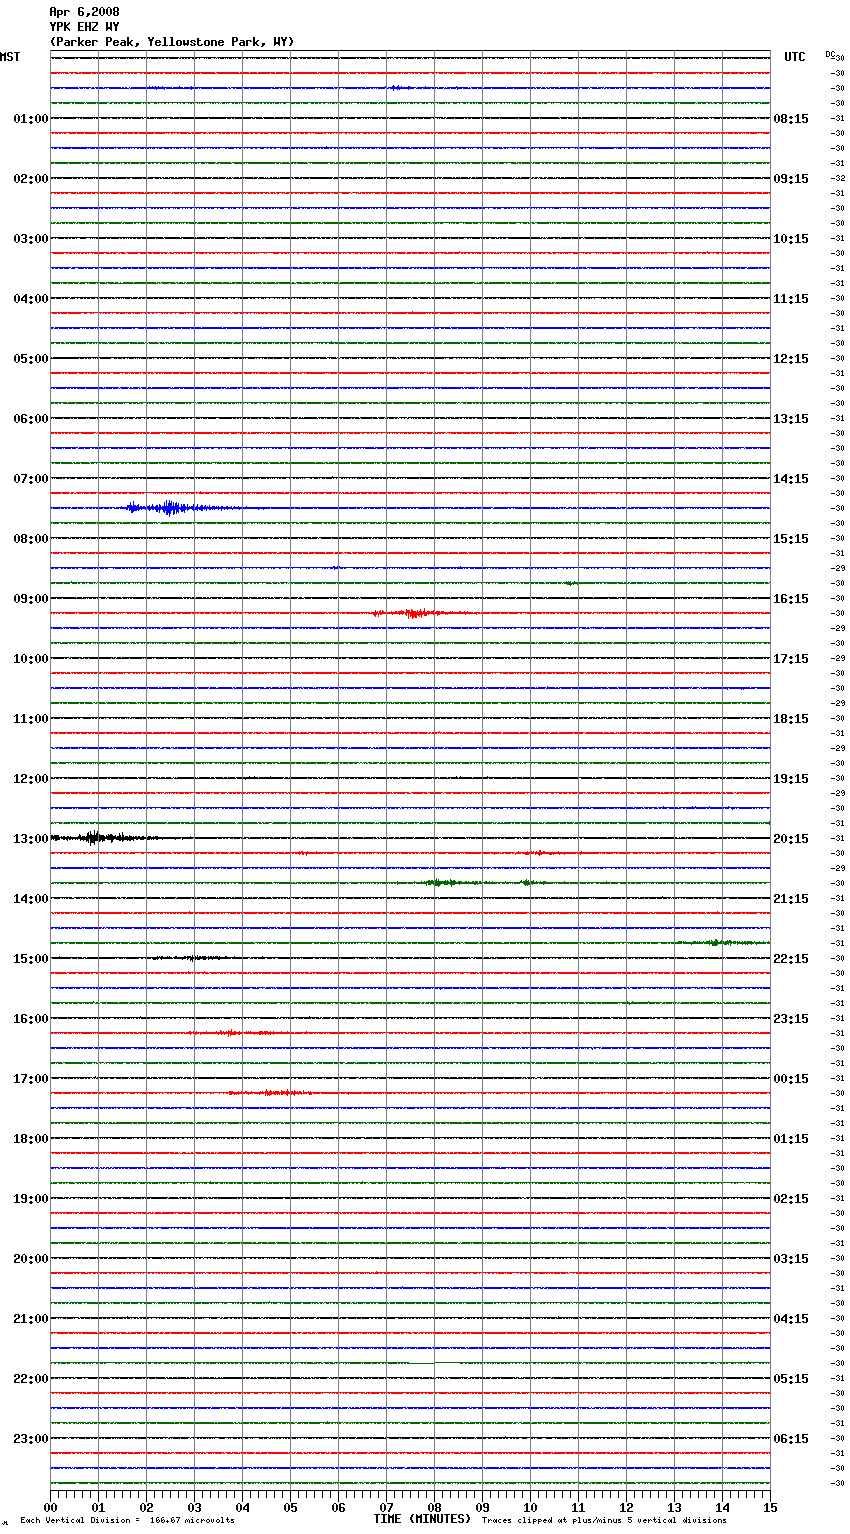Viewport: 850px width, 1534px height.
Task: Click minute tick "15" on bottom axis
Action: (x=770, y=1507)
